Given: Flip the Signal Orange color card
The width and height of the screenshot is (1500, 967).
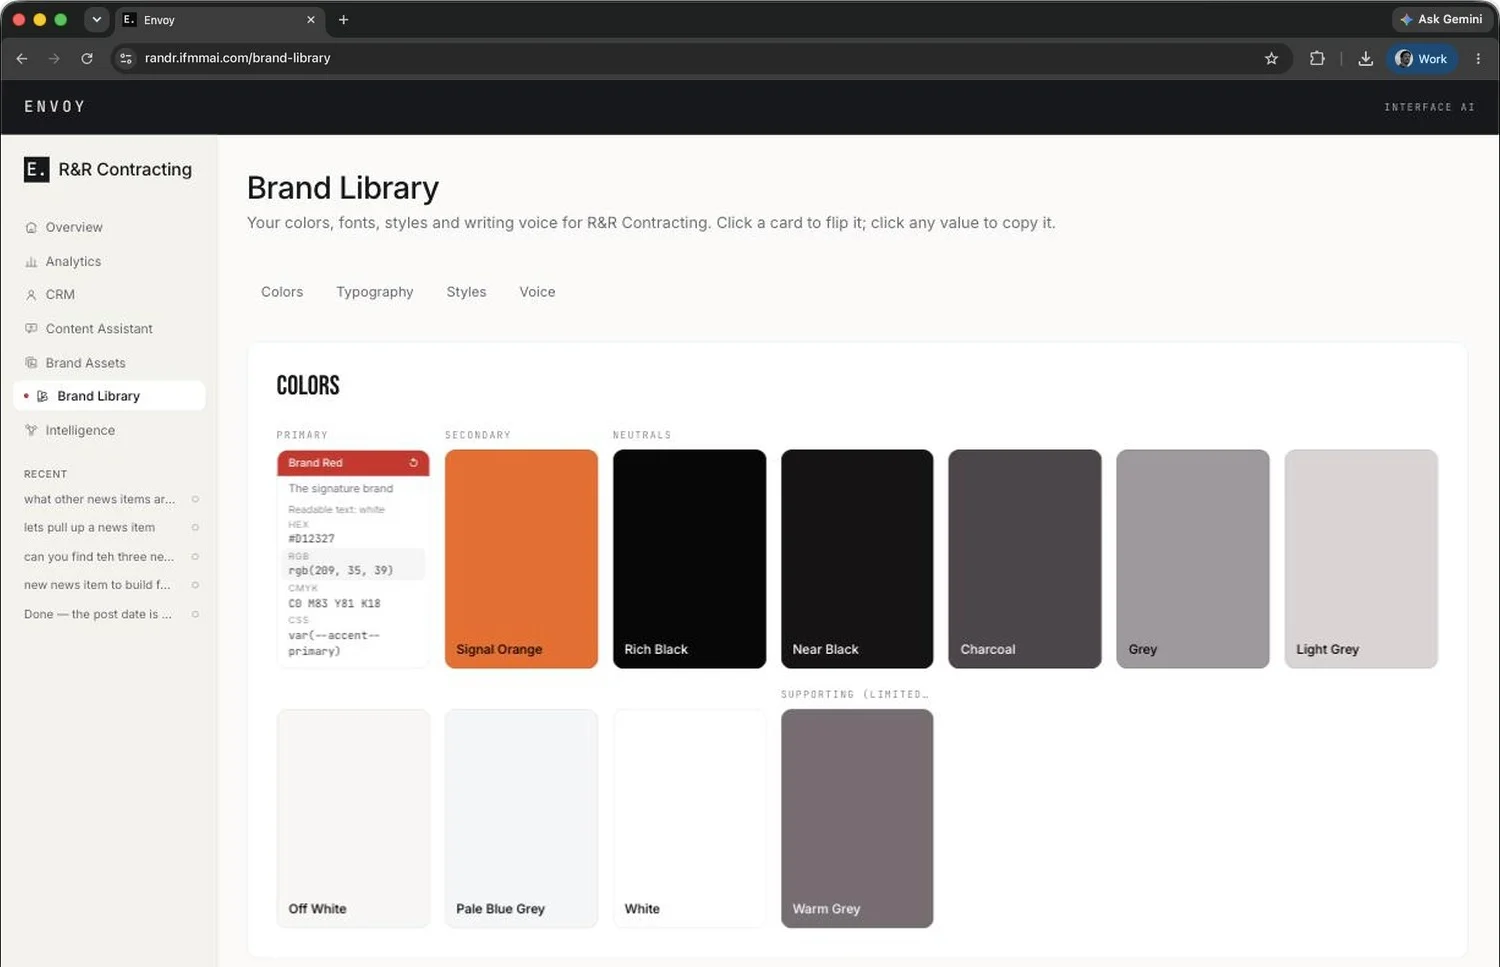Looking at the screenshot, I should (x=521, y=559).
